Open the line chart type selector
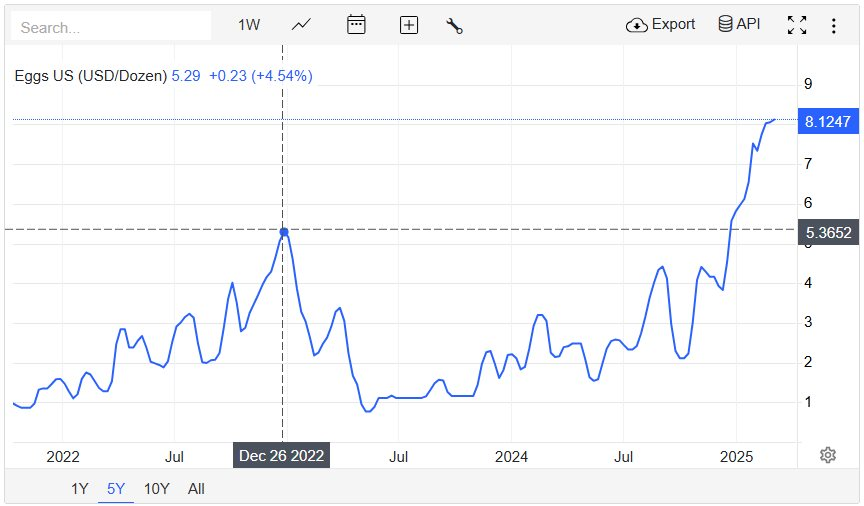The image size is (864, 506). [301, 25]
